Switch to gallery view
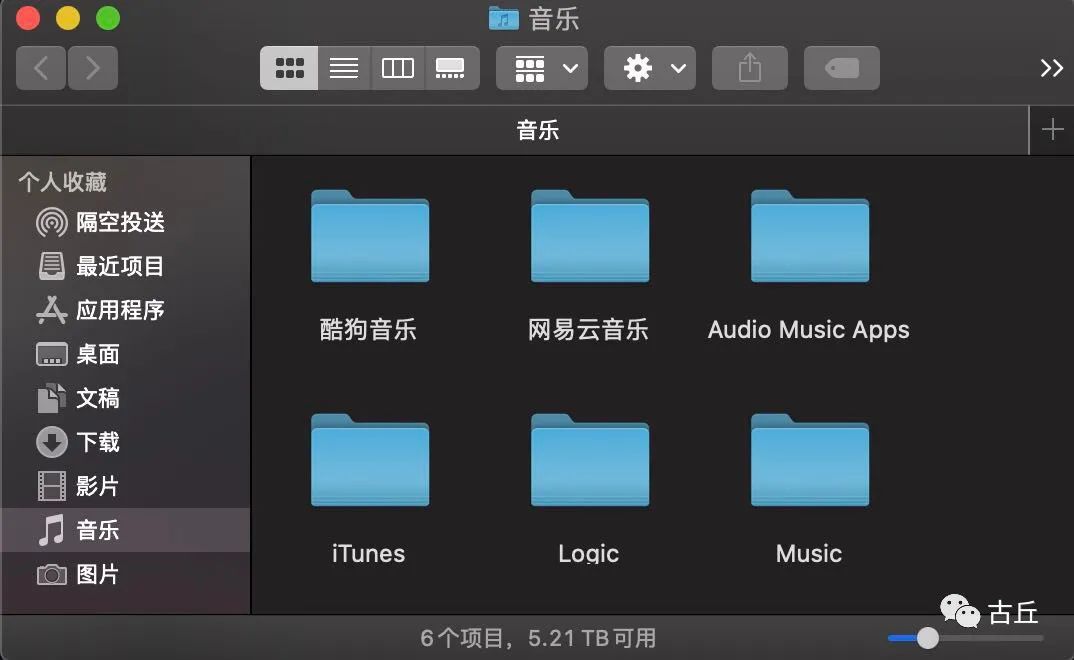Screen dimensions: 1074x660 click(451, 68)
